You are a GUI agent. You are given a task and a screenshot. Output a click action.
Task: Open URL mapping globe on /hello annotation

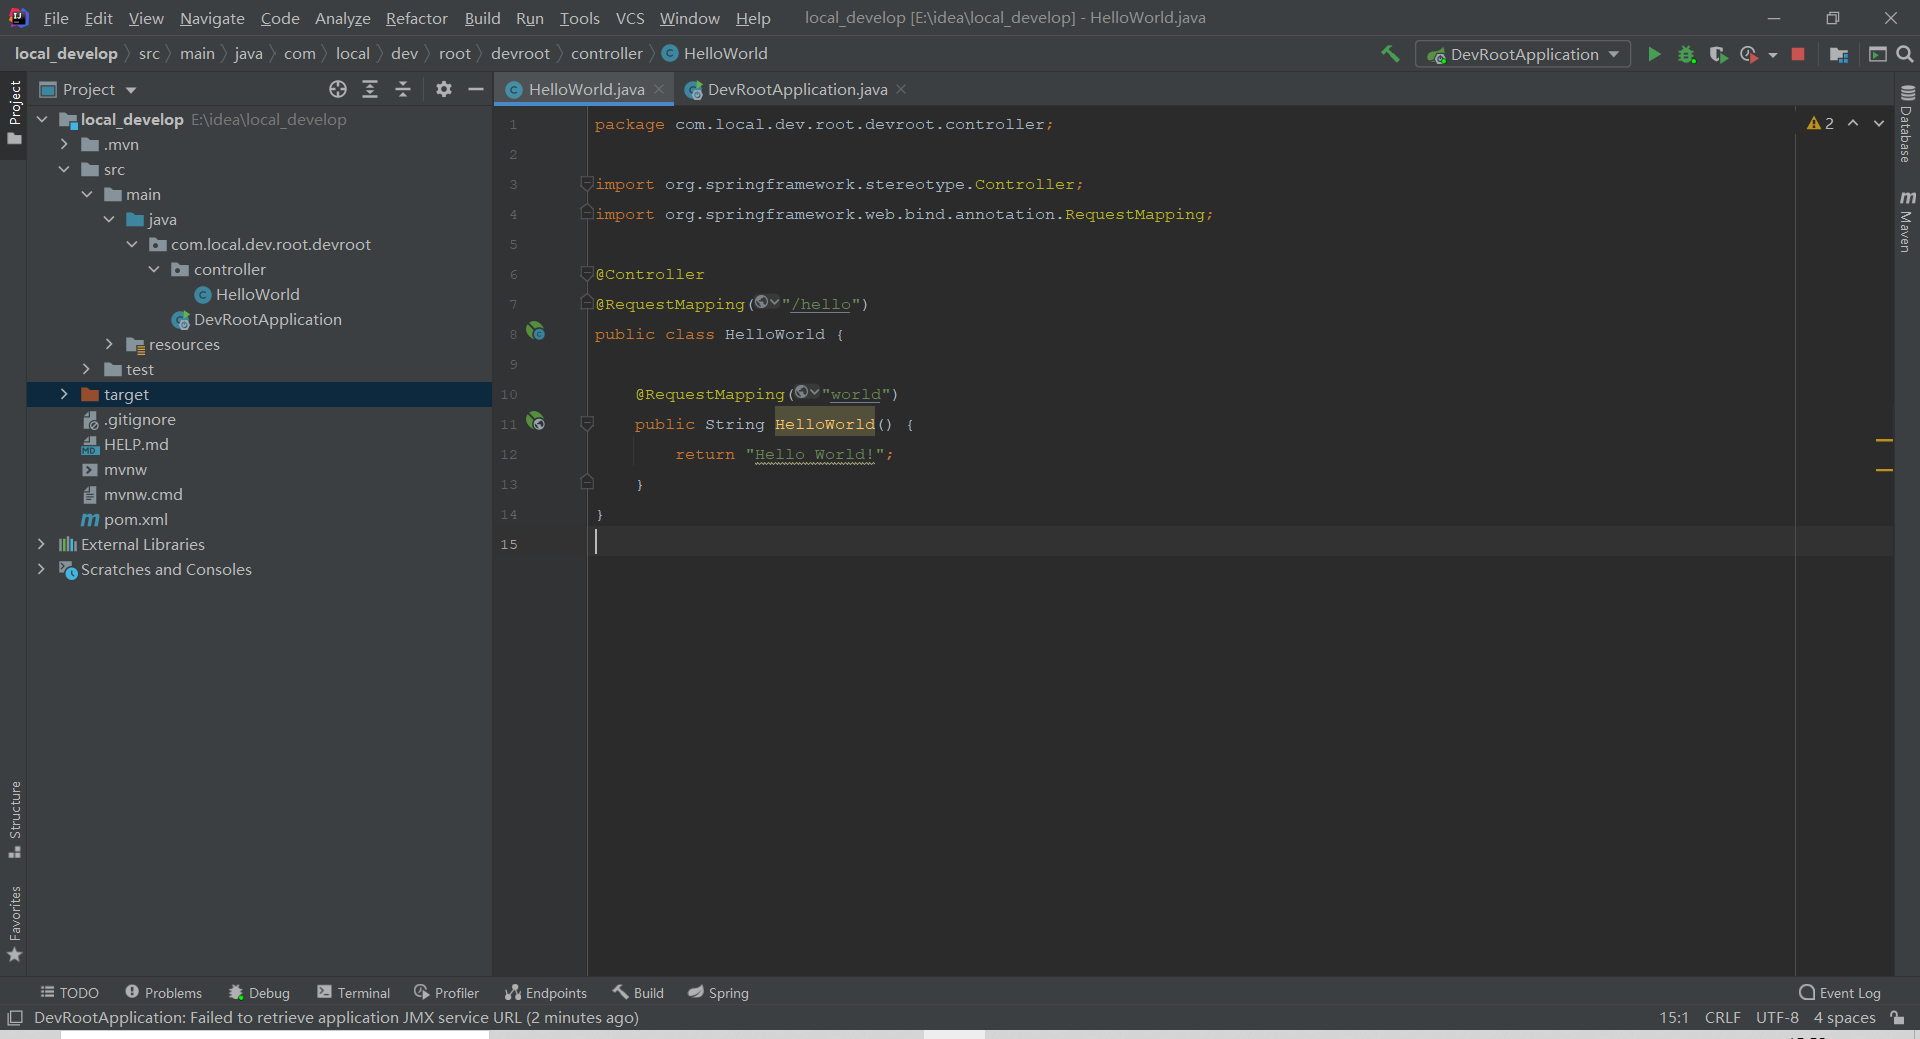tap(766, 302)
